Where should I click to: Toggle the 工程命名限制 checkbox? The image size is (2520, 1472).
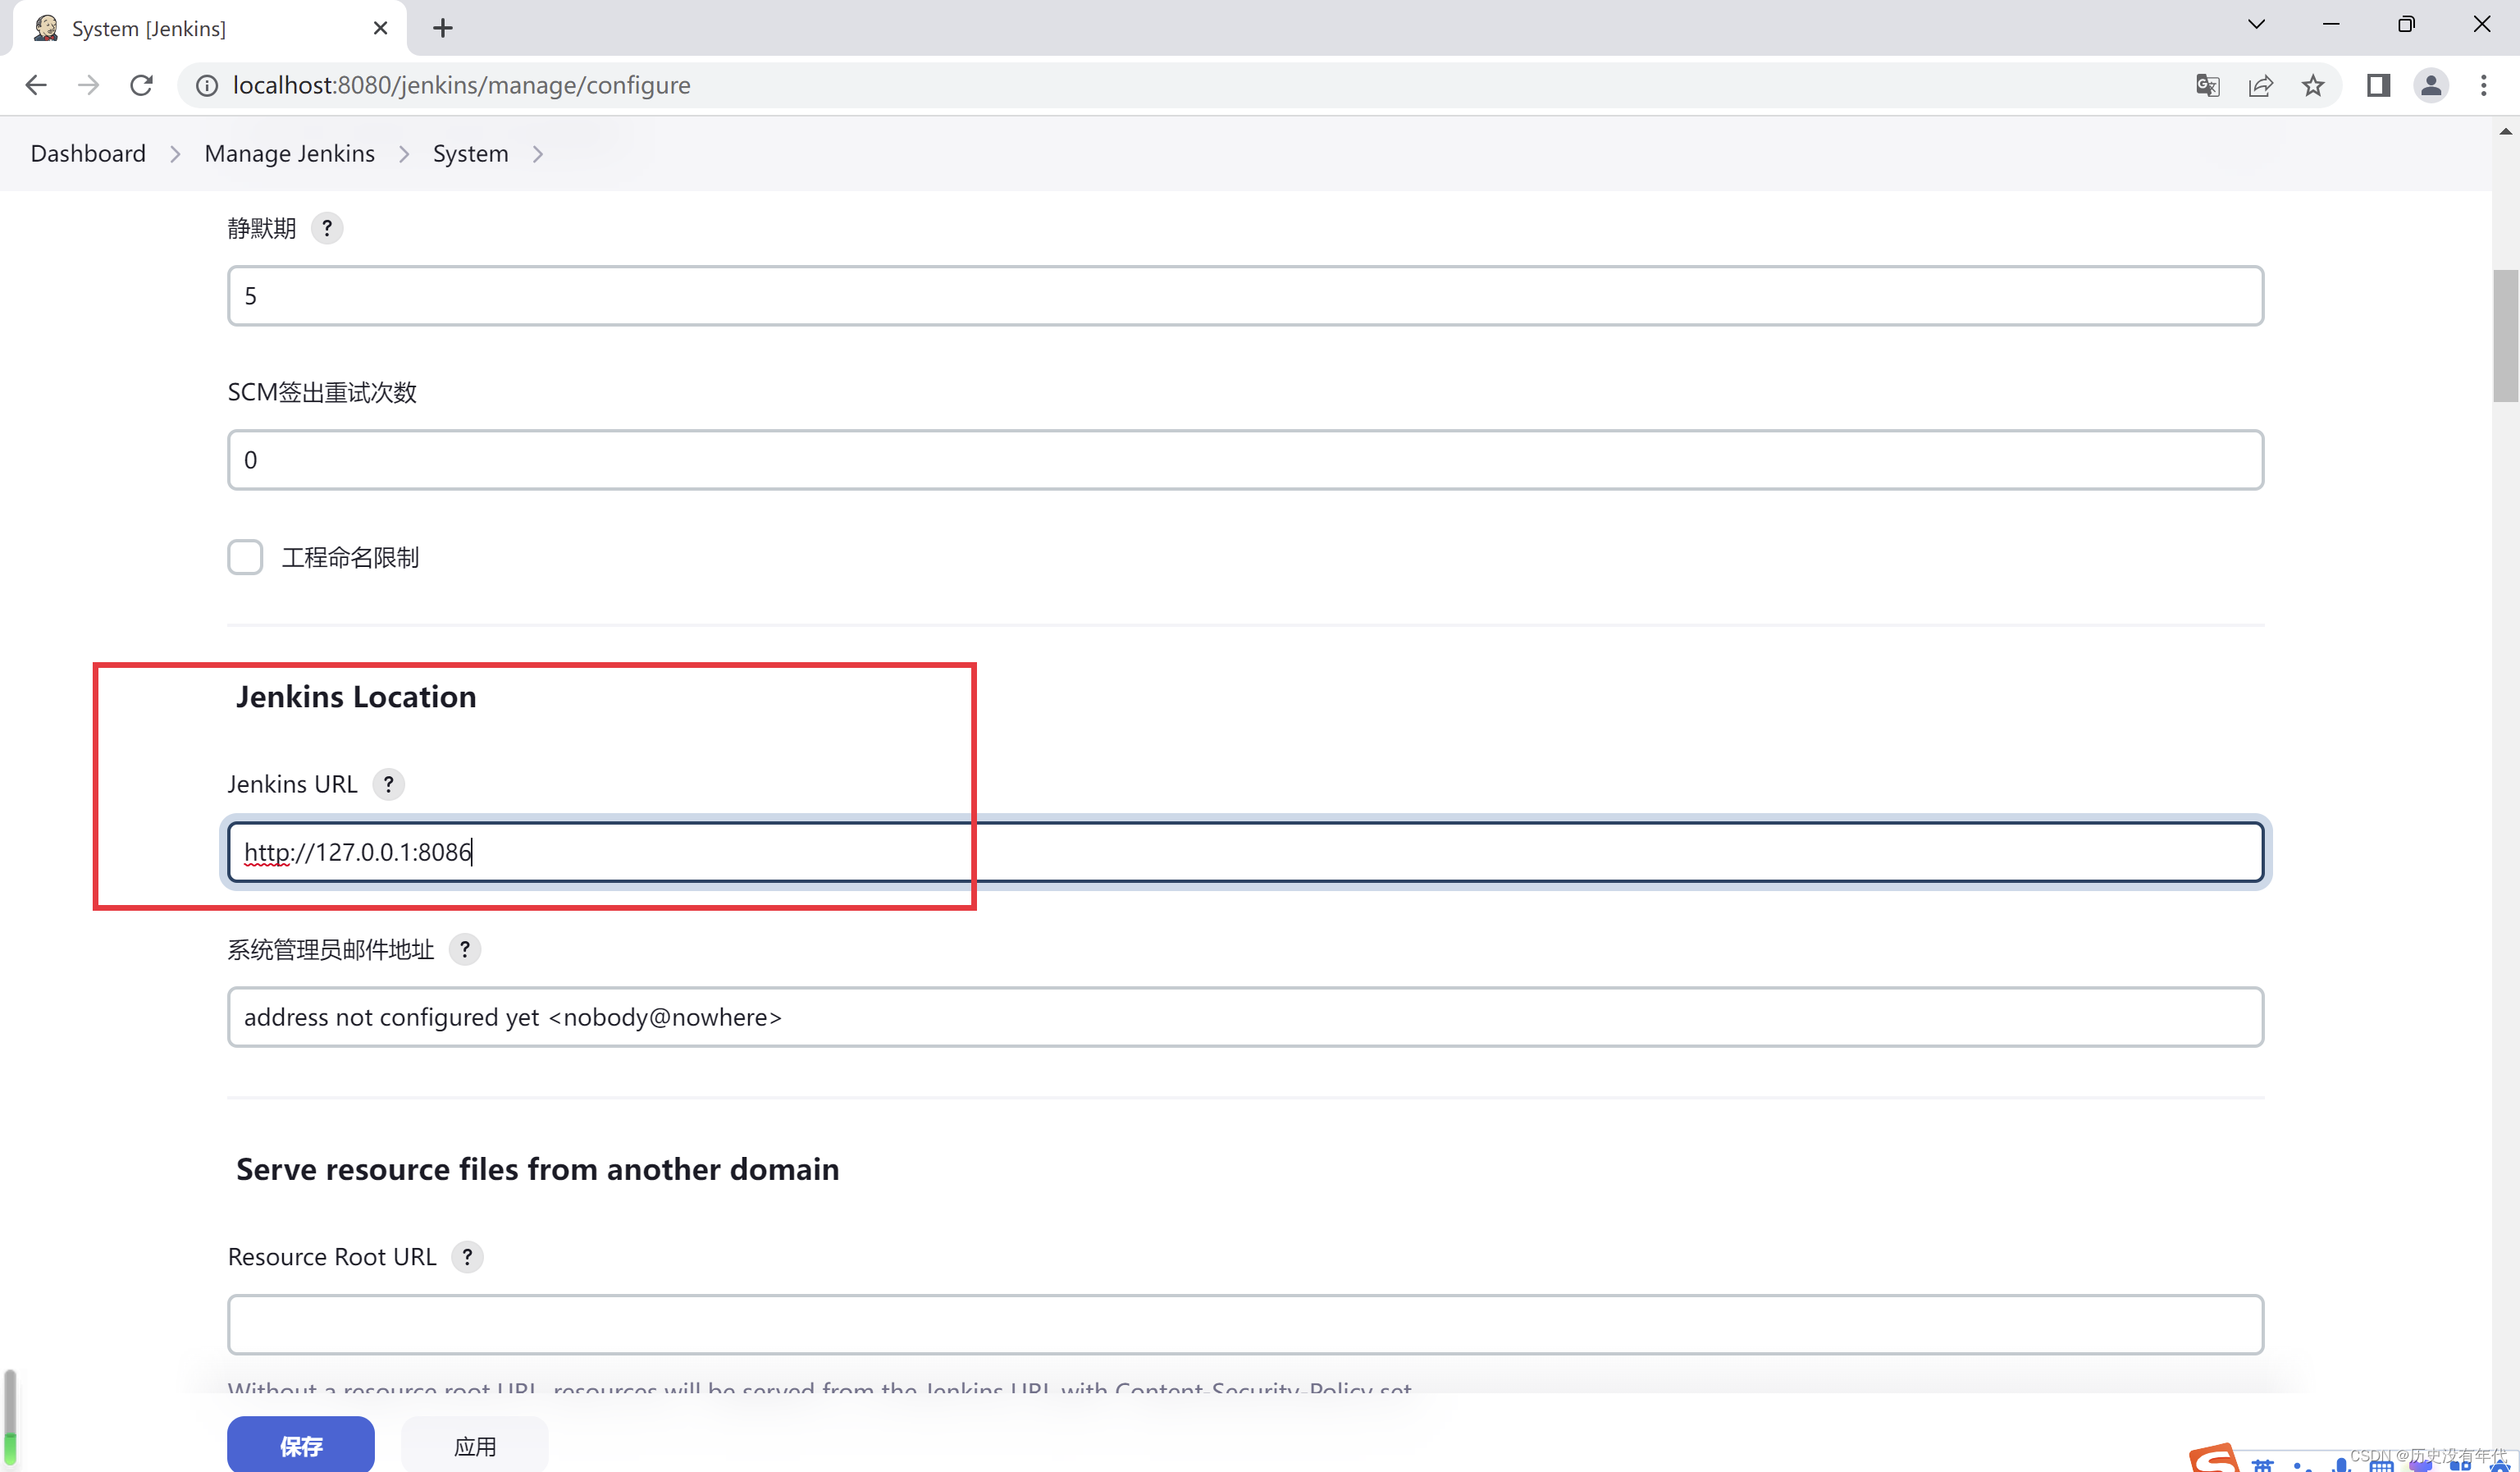[x=245, y=557]
